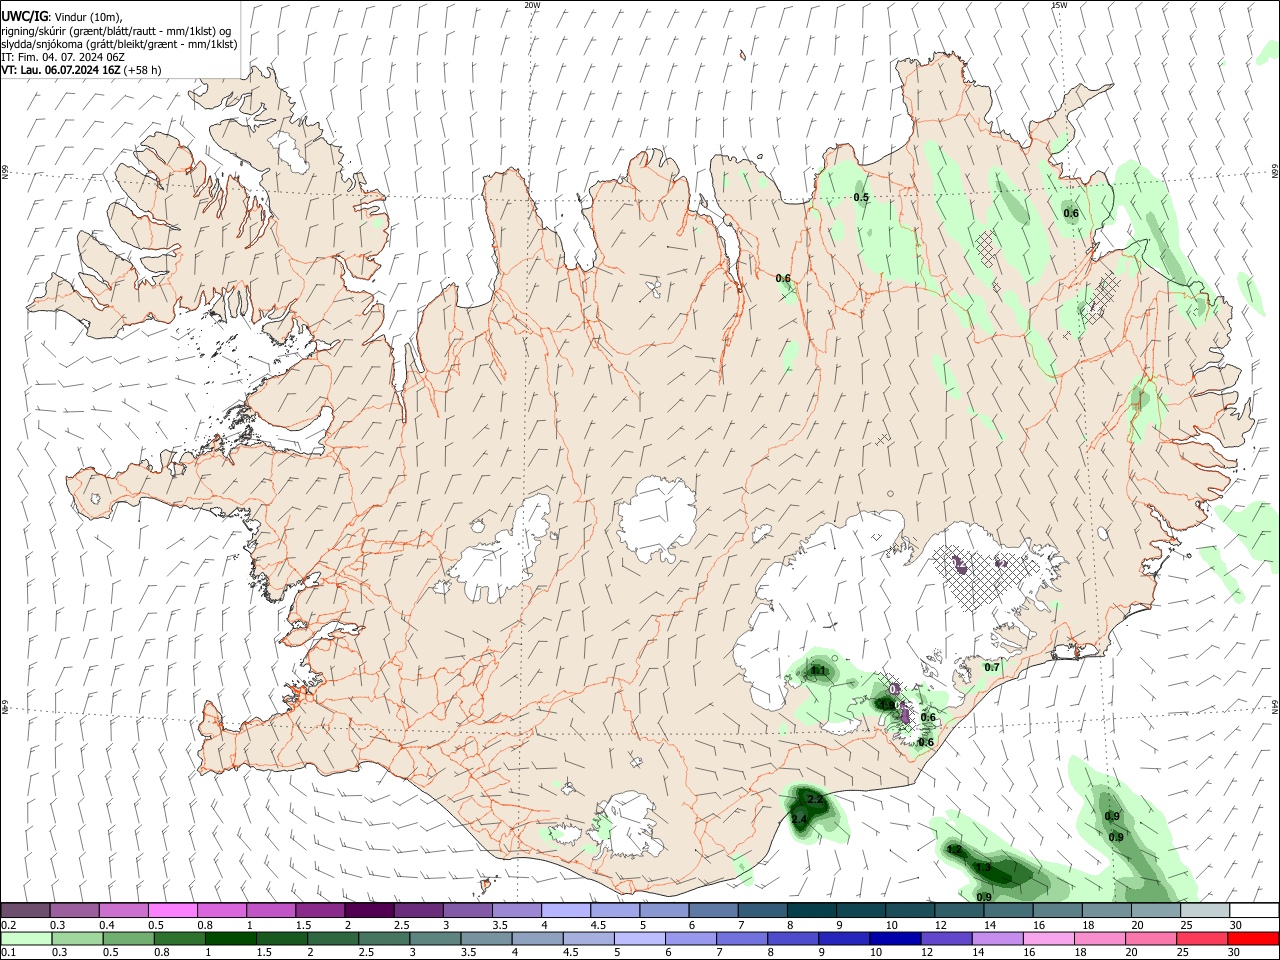
Task: Click the 0.7 precipitation value southeast of the glacier
Action: pyautogui.click(x=992, y=667)
